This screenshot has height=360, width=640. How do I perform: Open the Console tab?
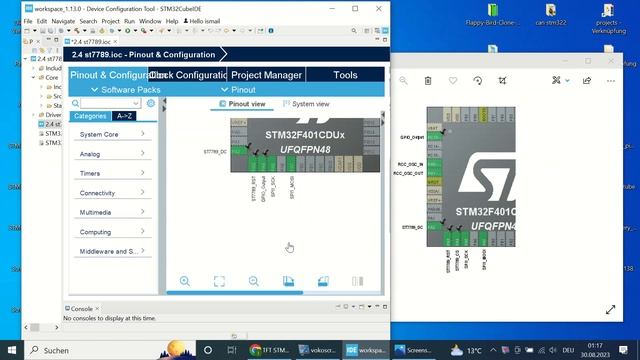point(82,309)
